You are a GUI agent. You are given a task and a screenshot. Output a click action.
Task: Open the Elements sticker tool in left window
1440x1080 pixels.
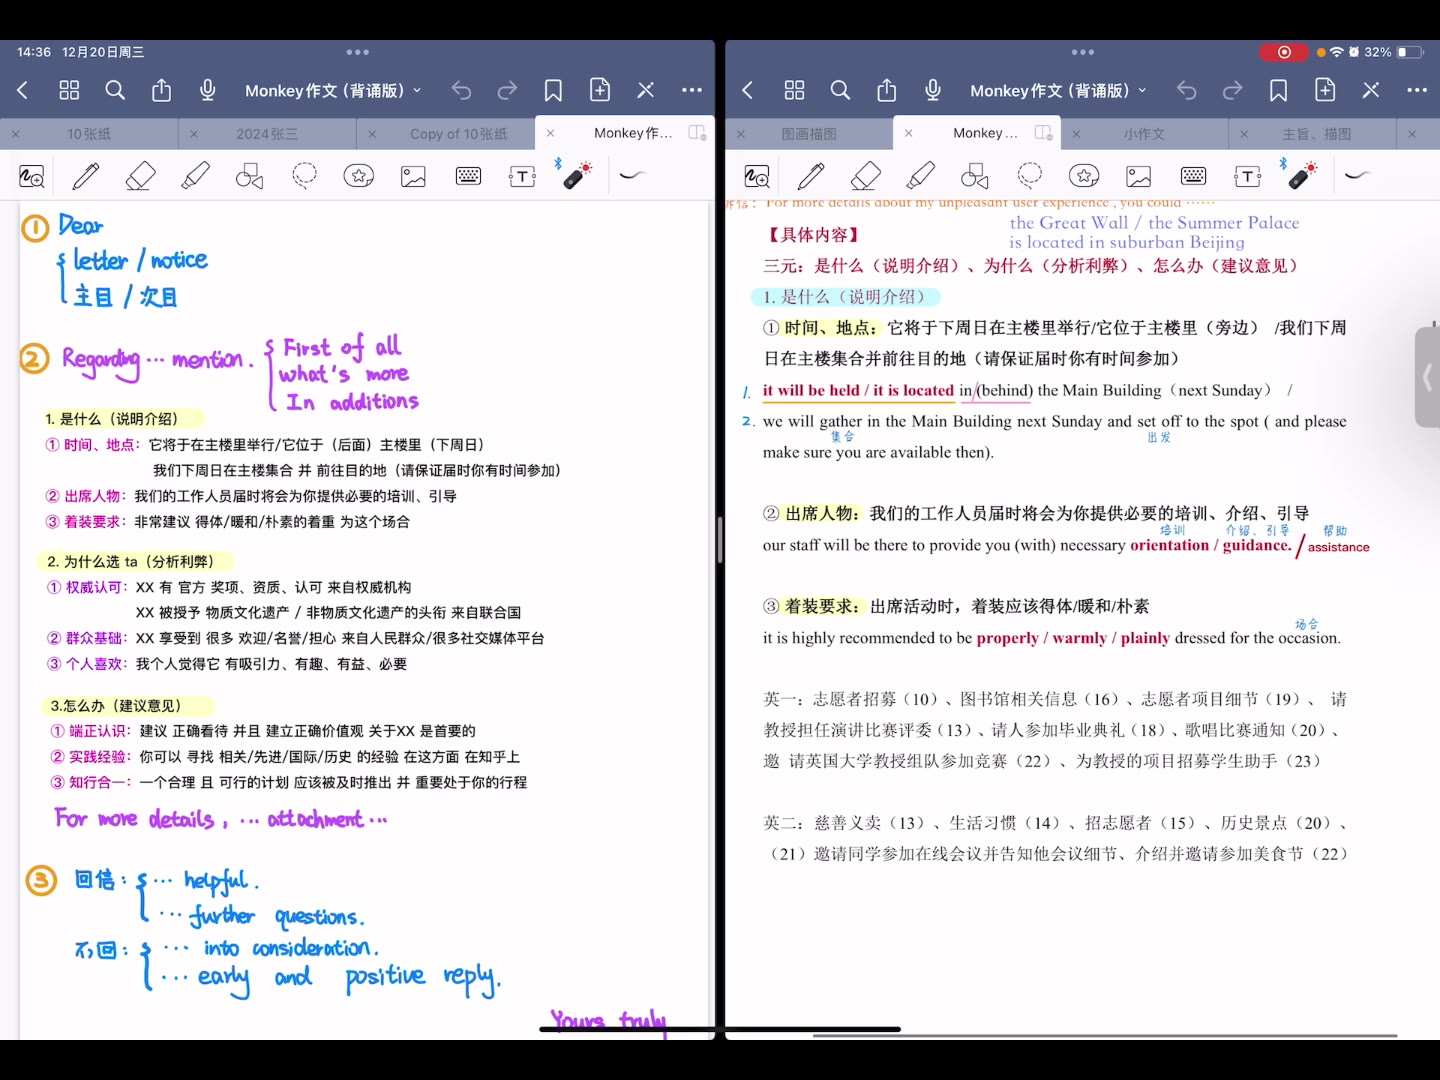[359, 177]
